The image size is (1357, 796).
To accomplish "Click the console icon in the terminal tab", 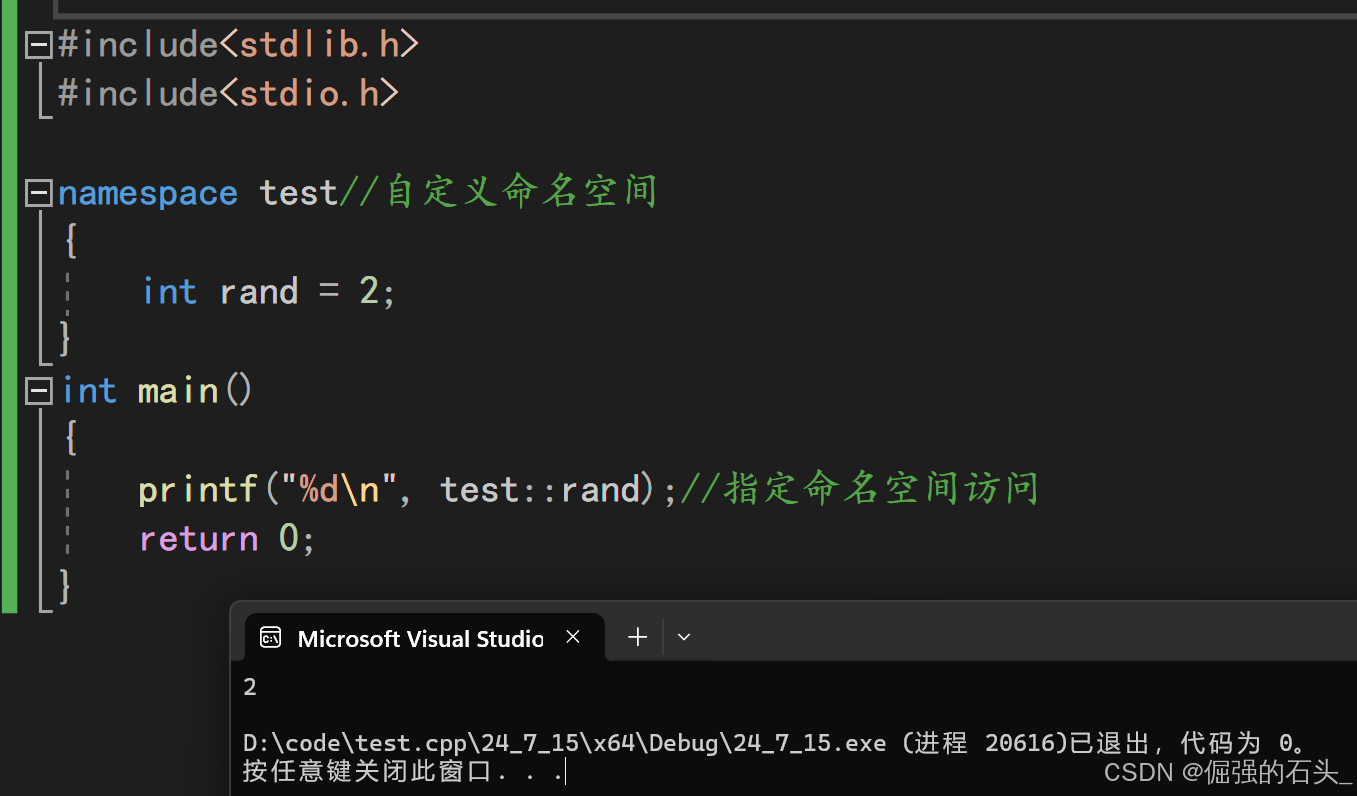I will point(270,637).
